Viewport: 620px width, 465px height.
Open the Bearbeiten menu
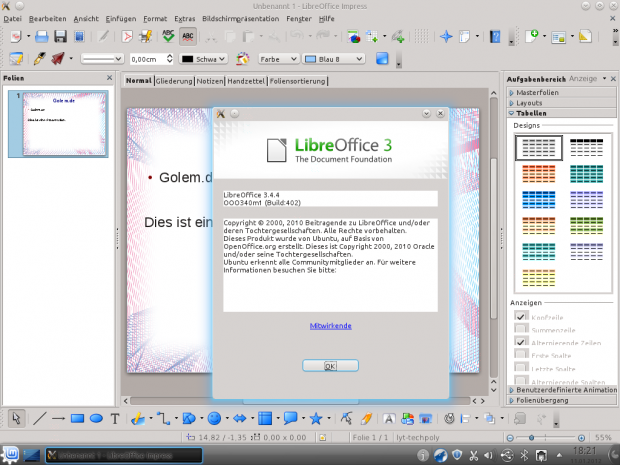(x=47, y=19)
